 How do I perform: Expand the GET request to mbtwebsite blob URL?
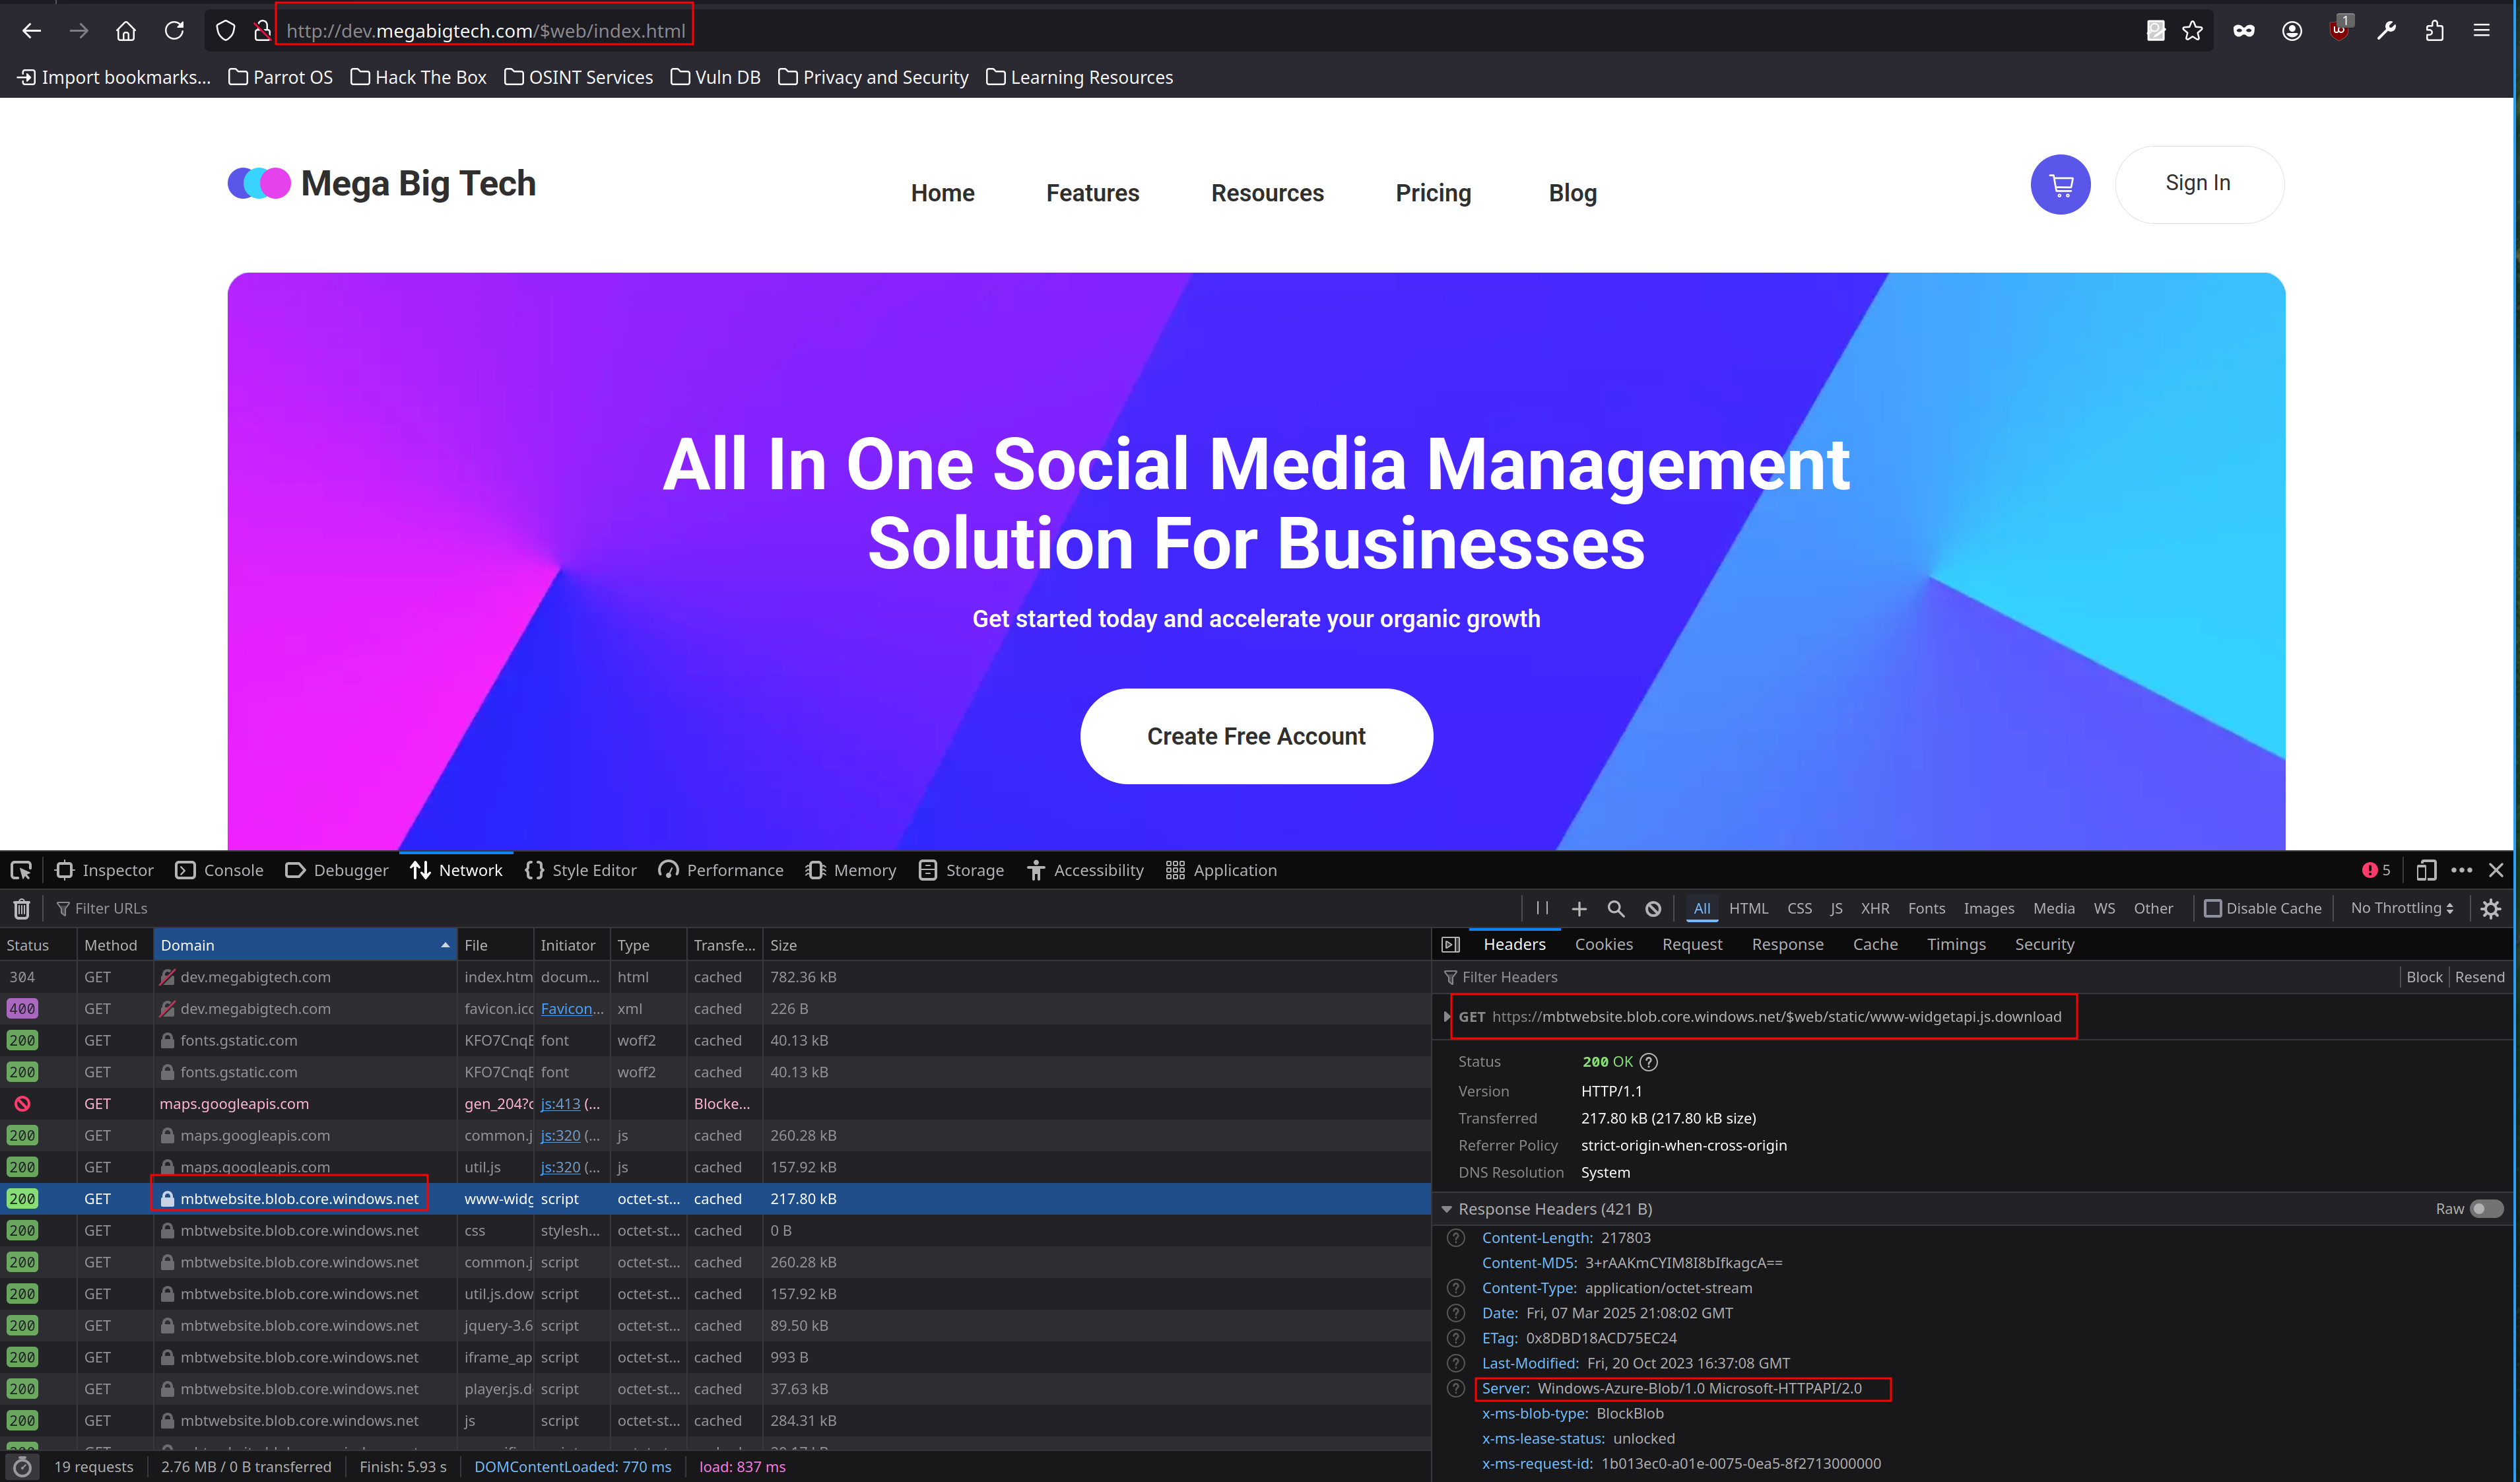1447,1016
